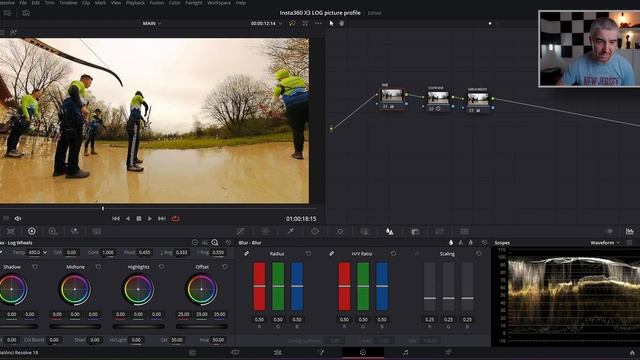Open the Sizing palette icon

point(440,231)
